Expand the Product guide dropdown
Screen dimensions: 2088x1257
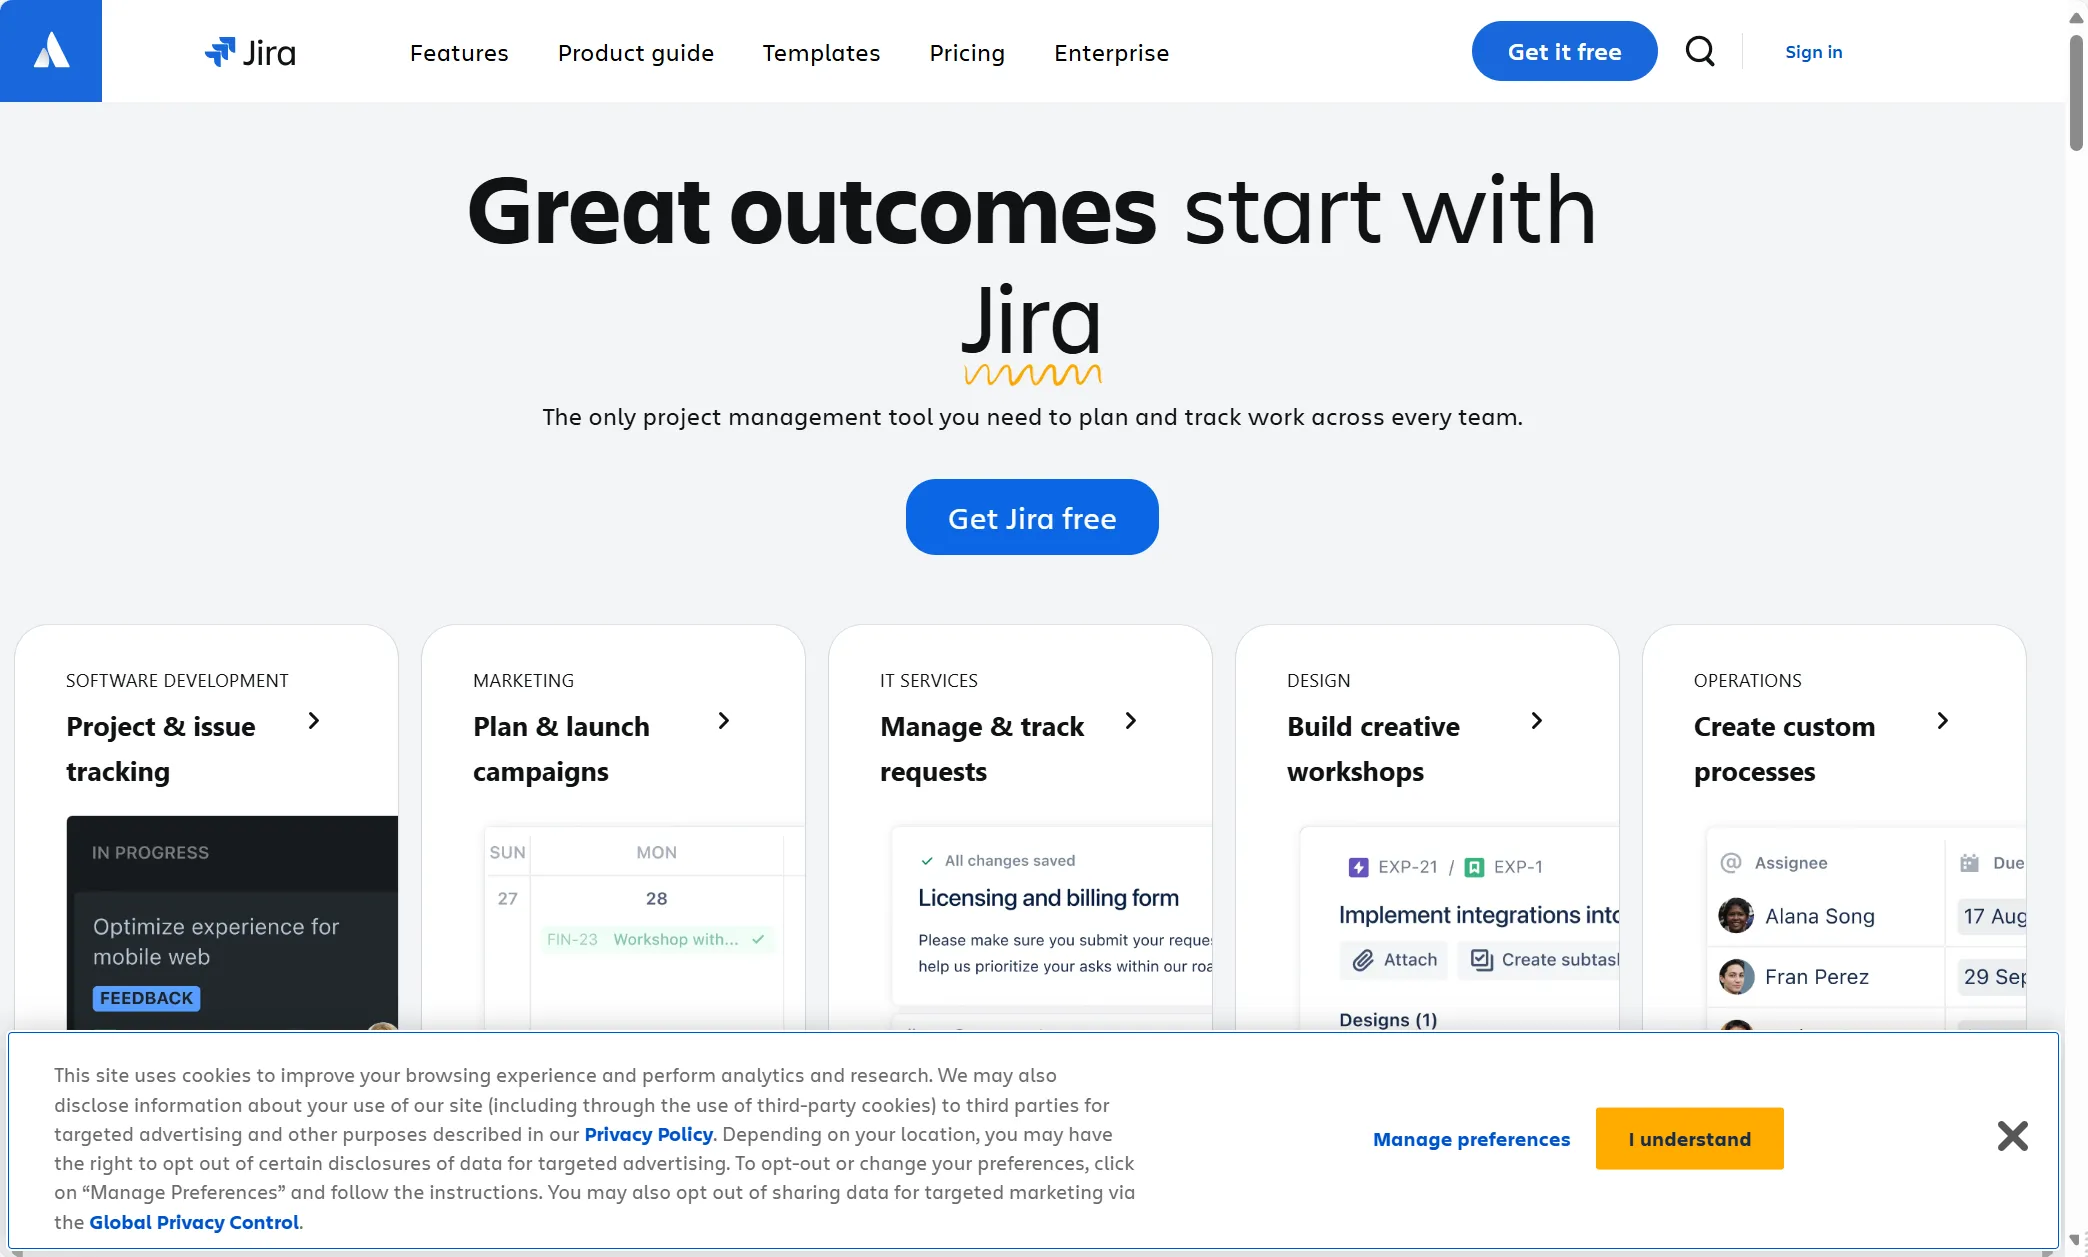635,51
